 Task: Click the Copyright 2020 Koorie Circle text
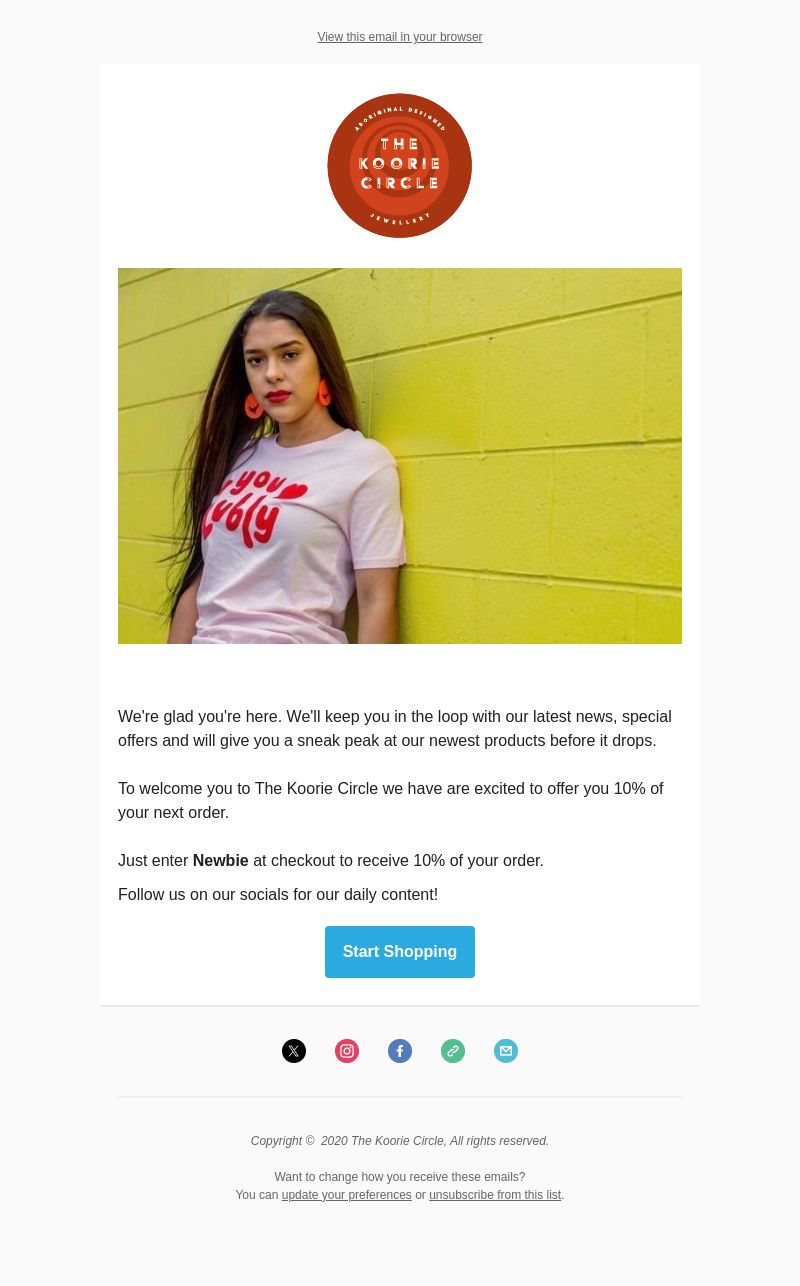400,1141
